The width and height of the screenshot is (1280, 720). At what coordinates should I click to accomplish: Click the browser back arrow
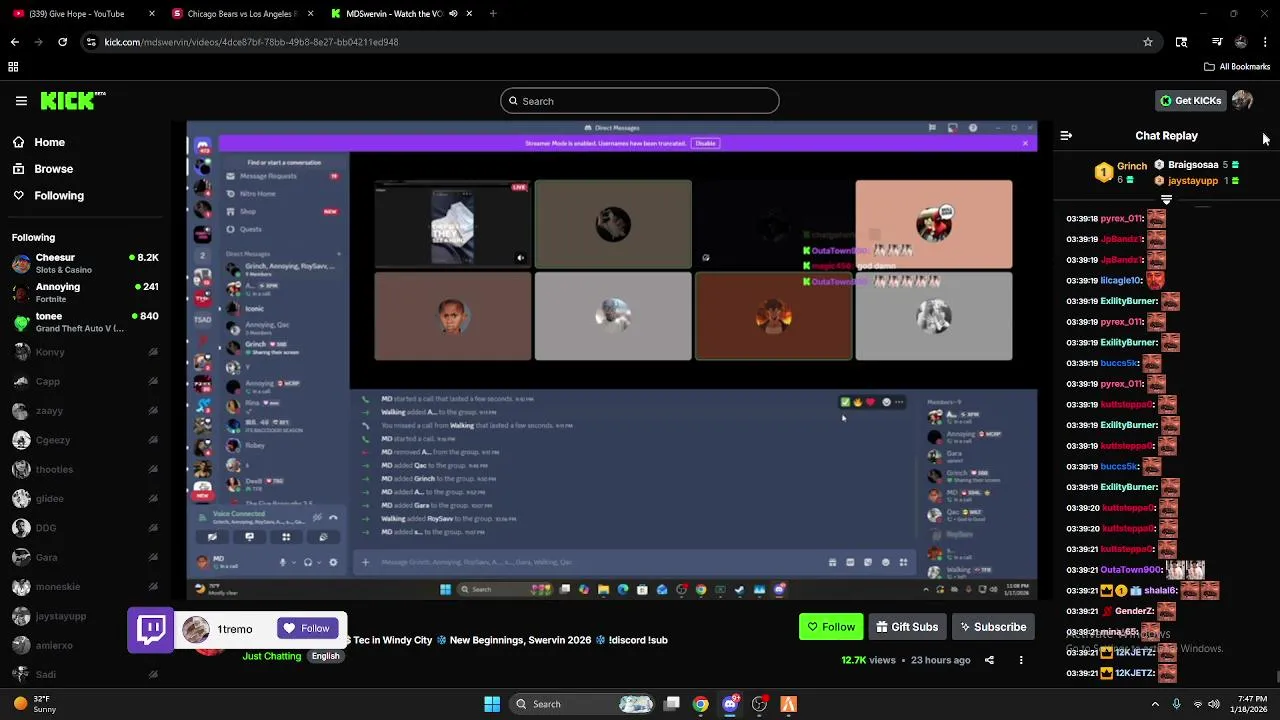point(14,42)
